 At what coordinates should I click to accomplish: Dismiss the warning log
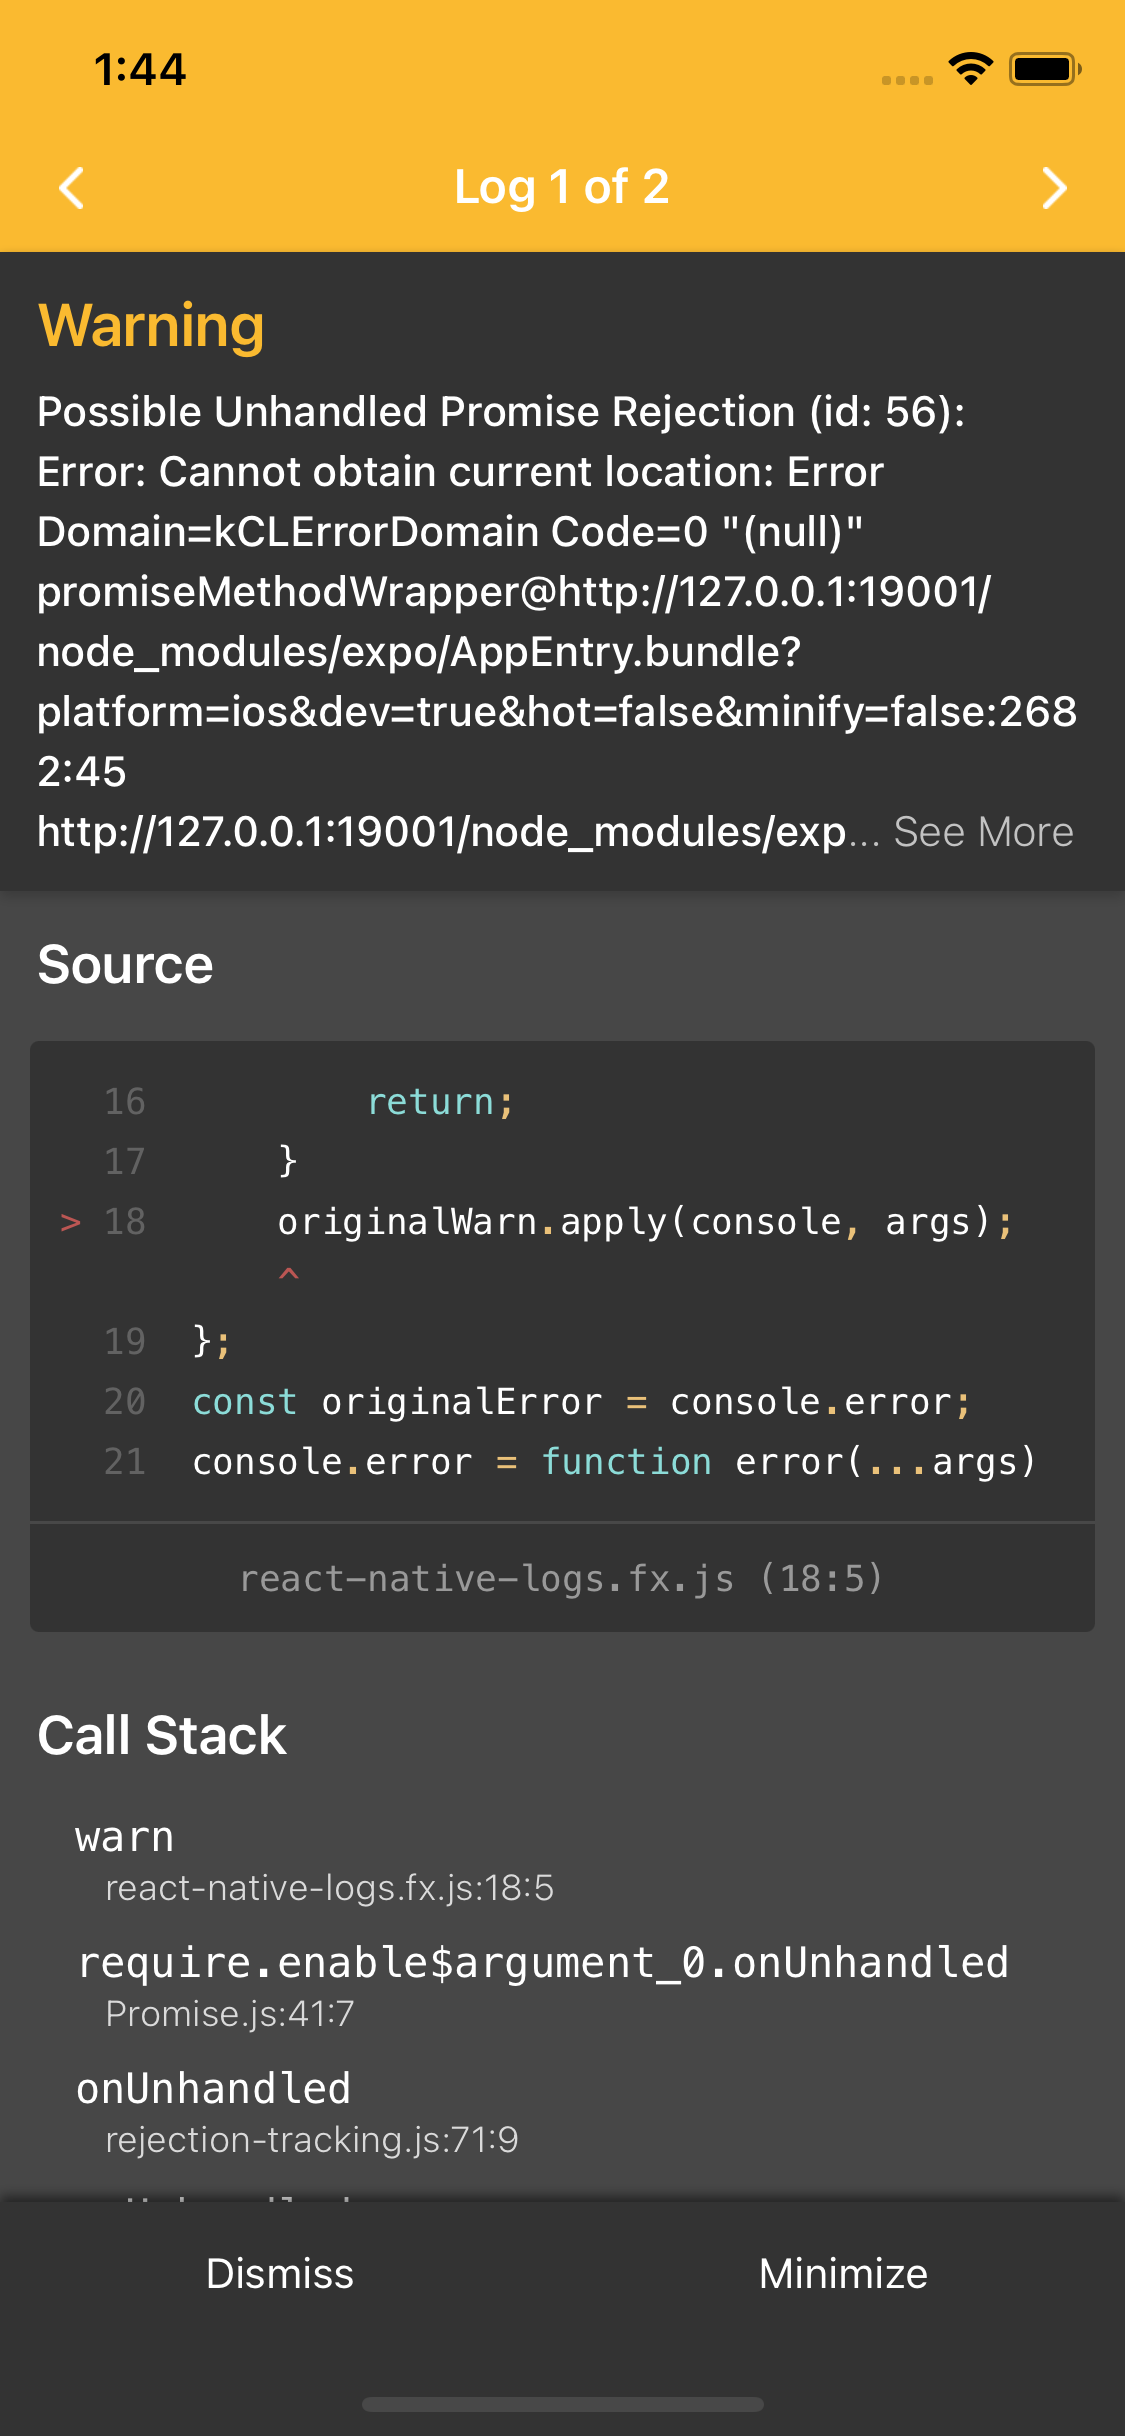coord(280,2273)
